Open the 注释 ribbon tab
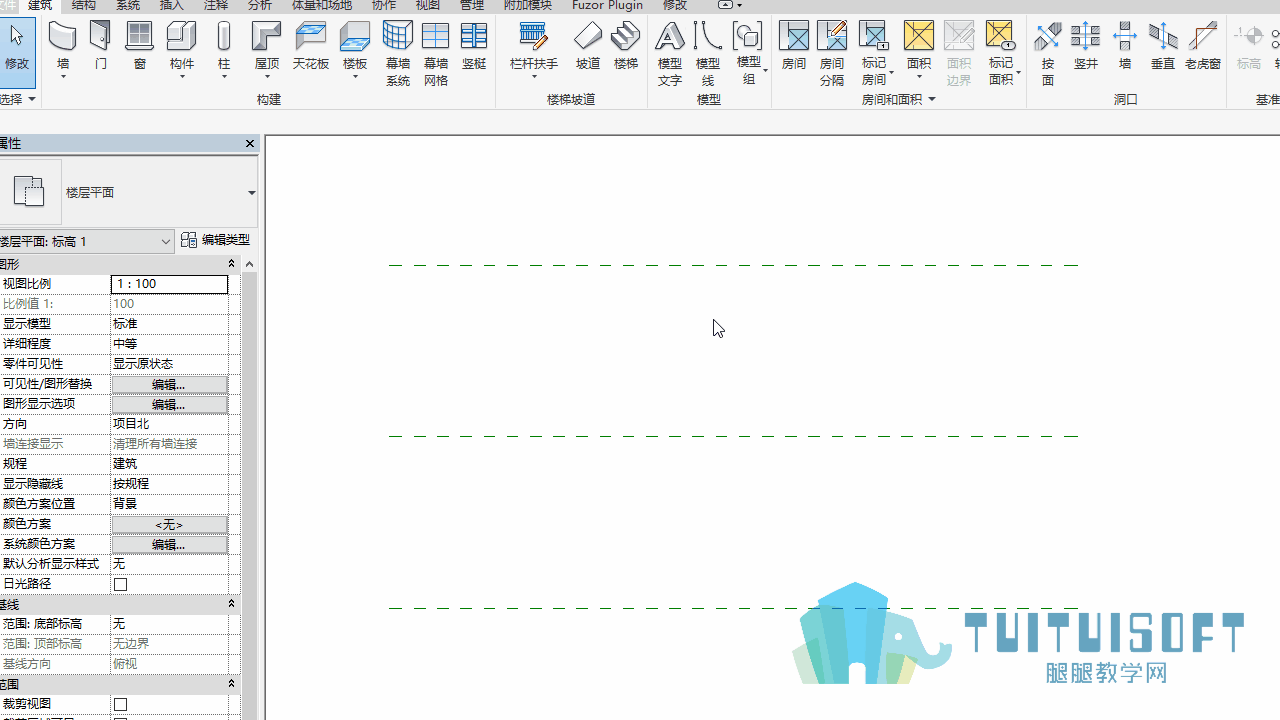 216,5
